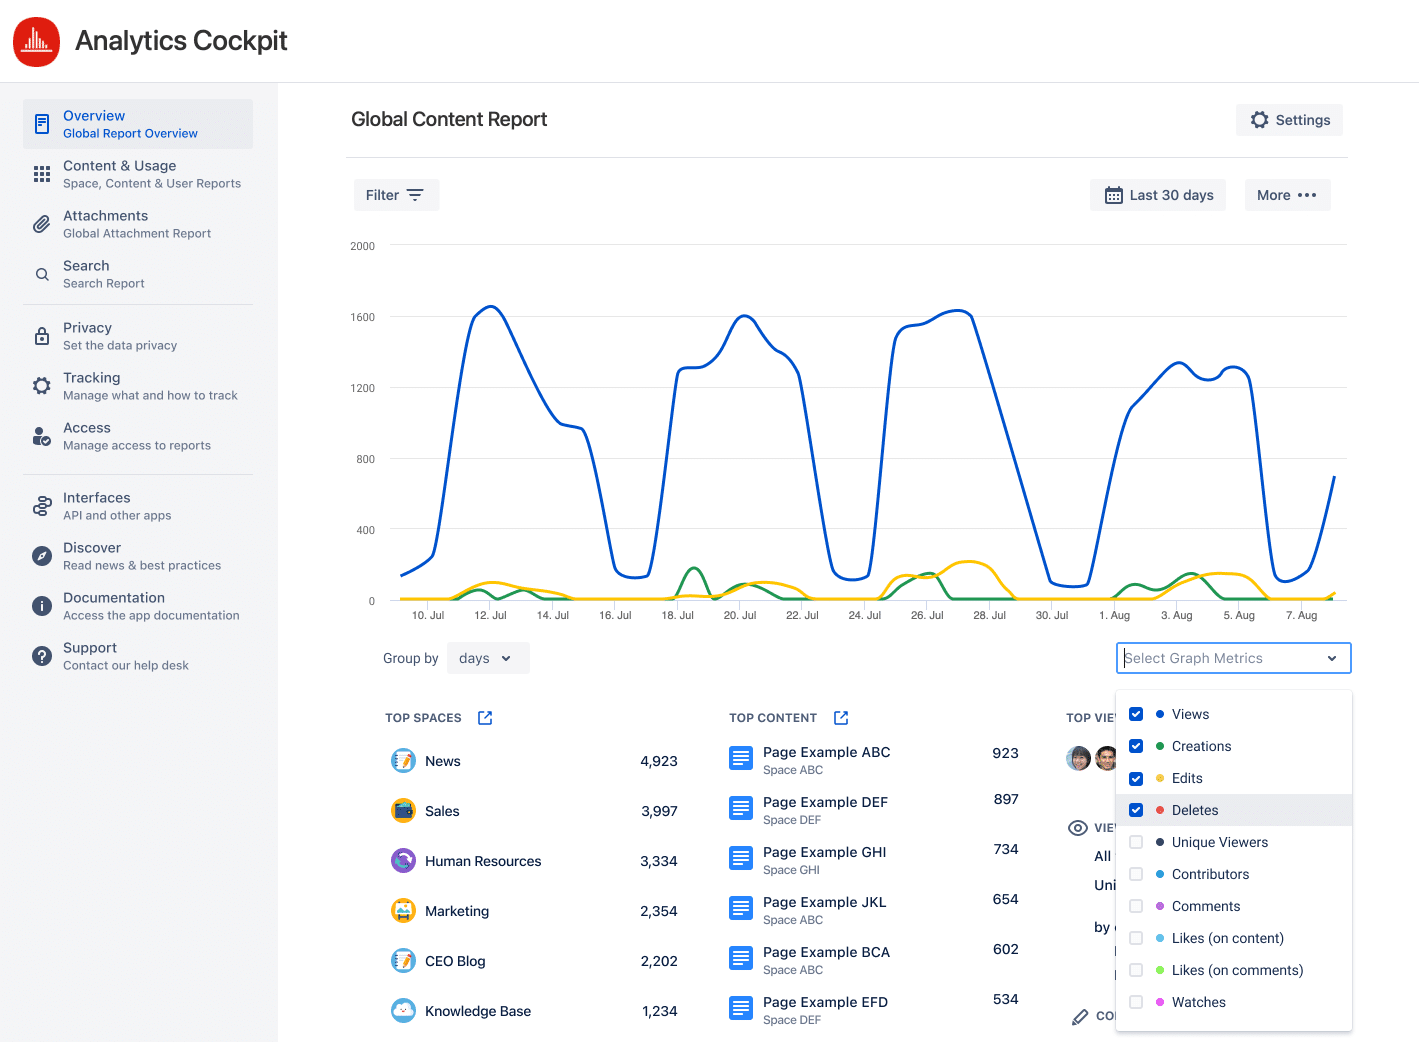Click the Search magnifier icon in sidebar
The height and width of the screenshot is (1042, 1420).
click(41, 274)
